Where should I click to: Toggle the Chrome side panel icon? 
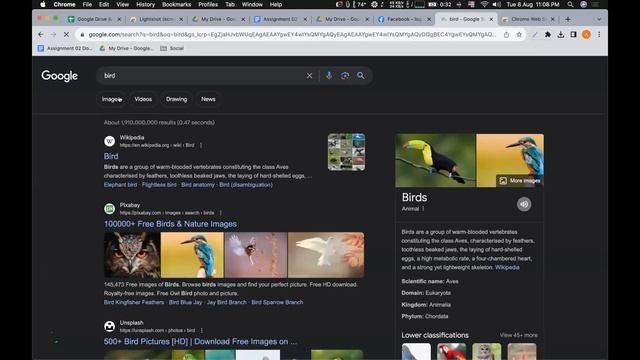click(x=573, y=35)
